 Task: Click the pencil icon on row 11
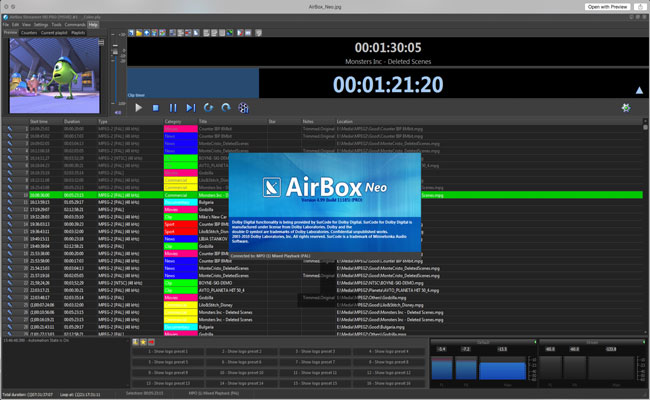10,202
